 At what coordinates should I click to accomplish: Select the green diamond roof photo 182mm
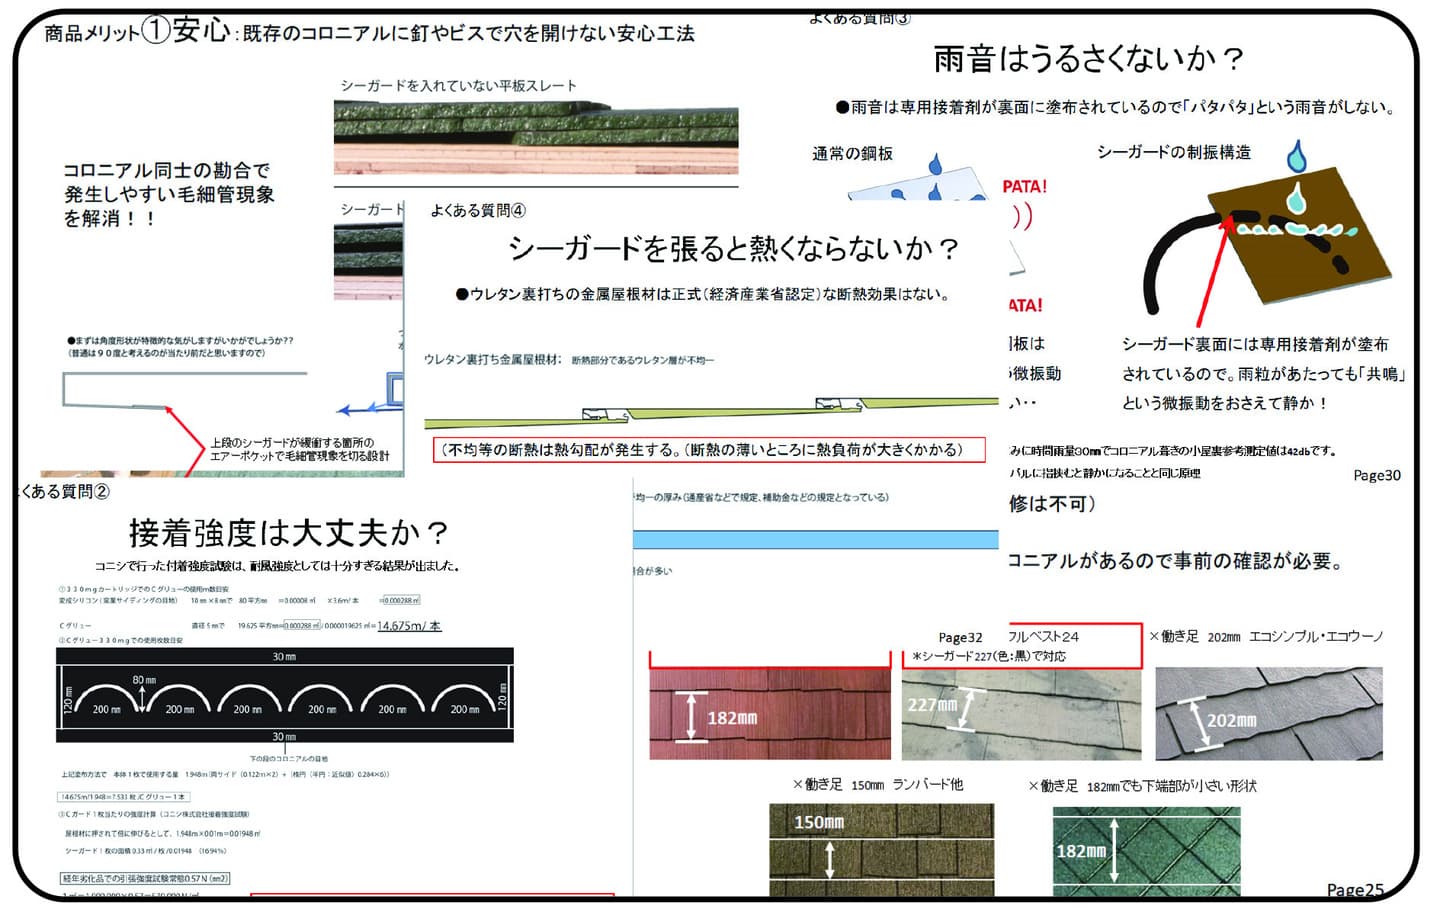tap(1146, 850)
